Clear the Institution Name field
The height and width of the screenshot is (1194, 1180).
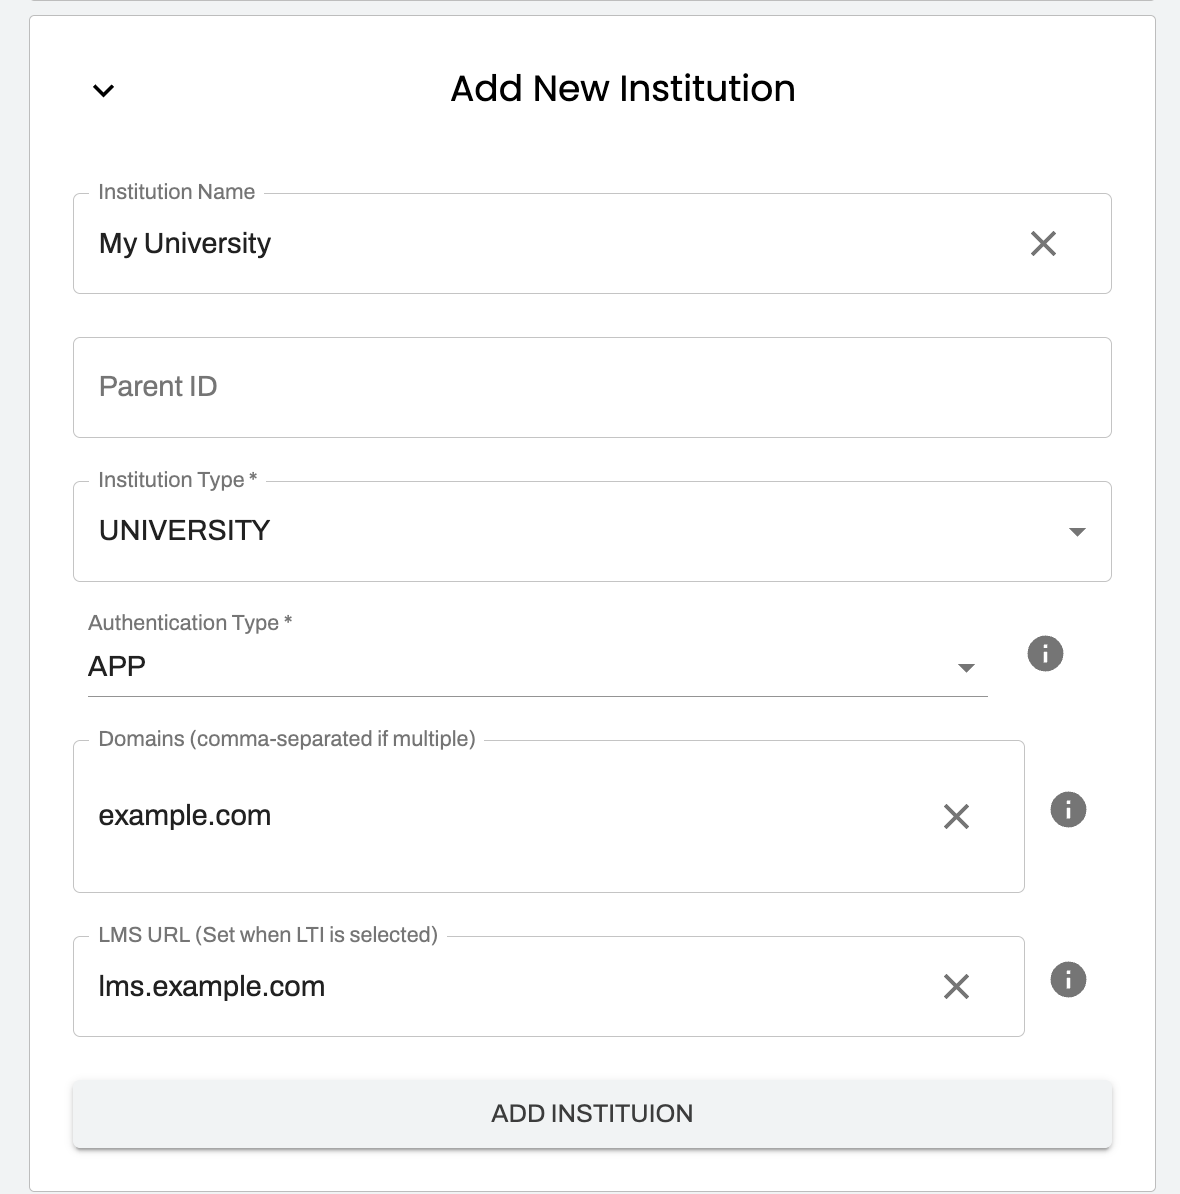pyautogui.click(x=1043, y=244)
